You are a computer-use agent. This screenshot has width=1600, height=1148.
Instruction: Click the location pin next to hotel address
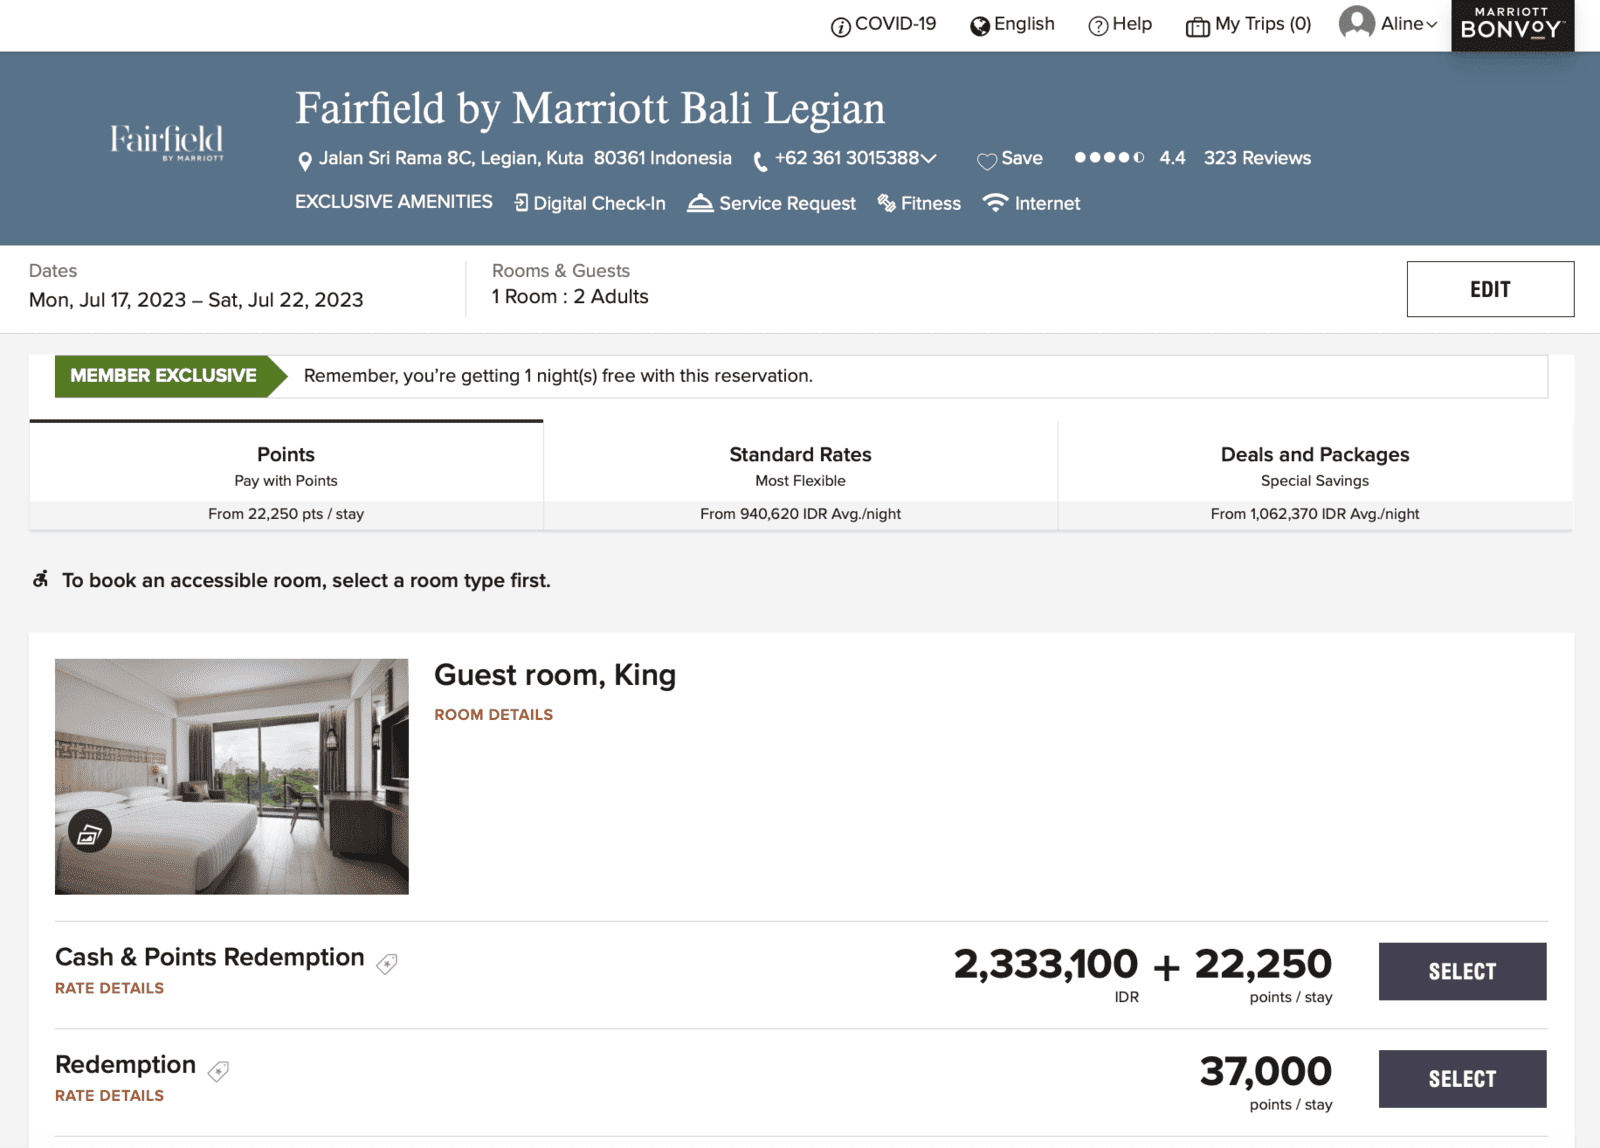point(305,158)
